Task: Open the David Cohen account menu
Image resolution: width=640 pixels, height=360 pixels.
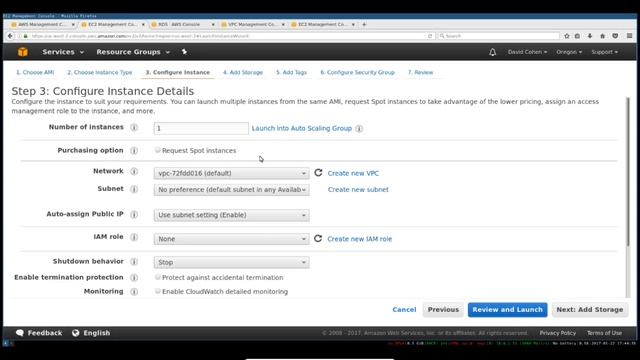Action: pos(527,52)
